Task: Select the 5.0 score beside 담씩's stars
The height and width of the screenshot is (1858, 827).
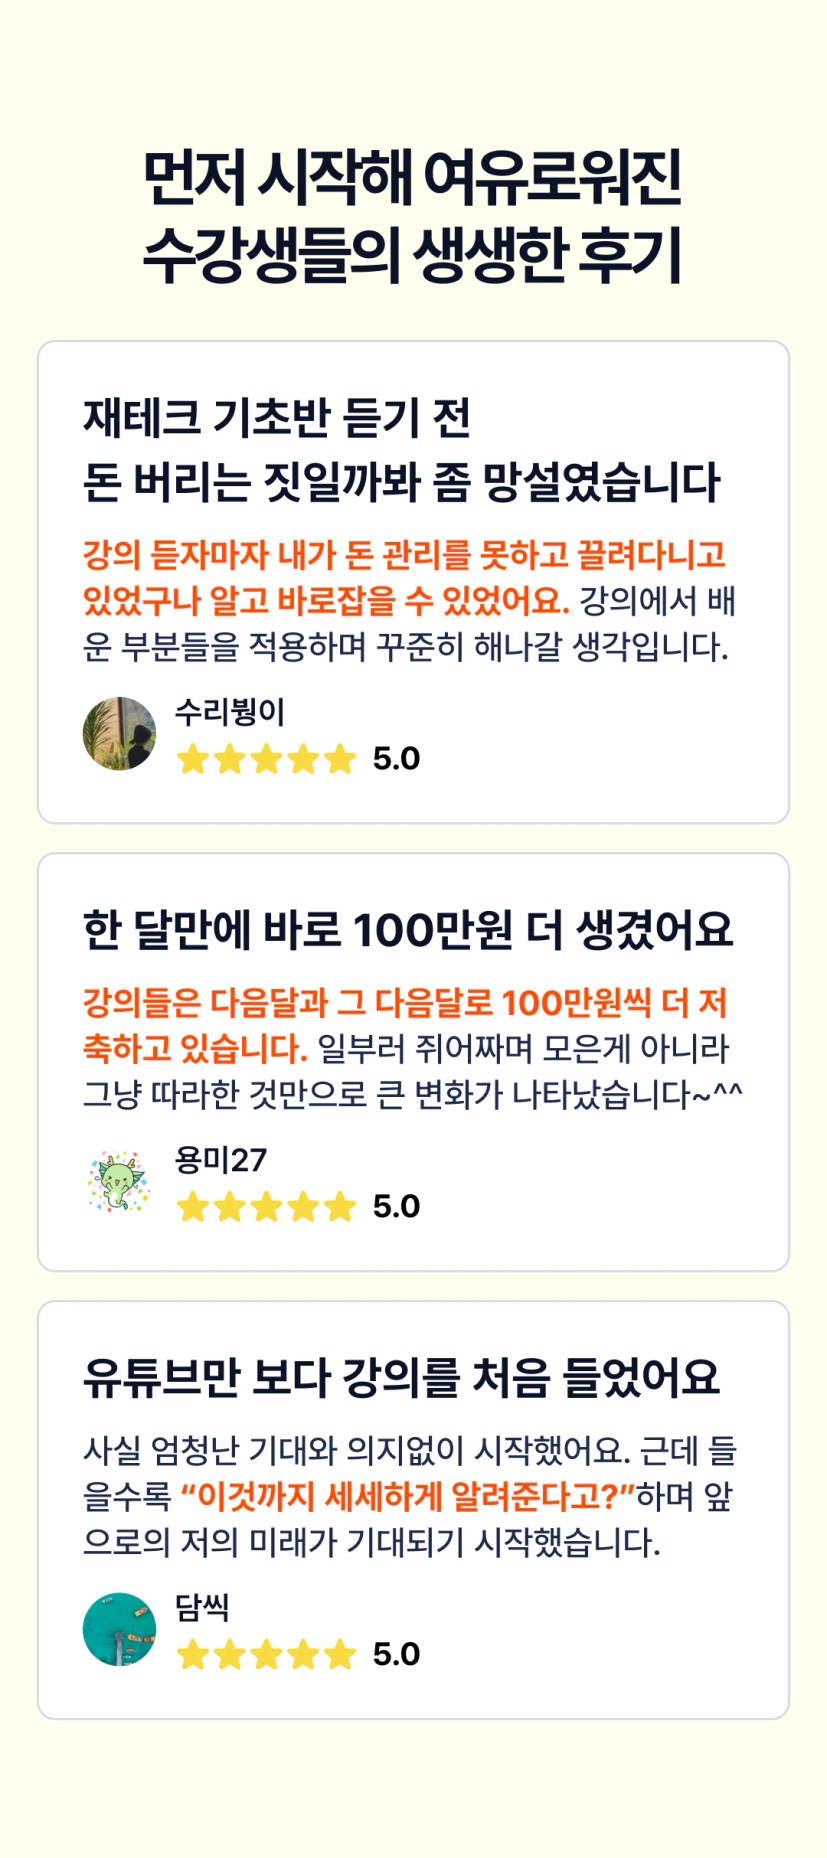Action: pos(396,1655)
